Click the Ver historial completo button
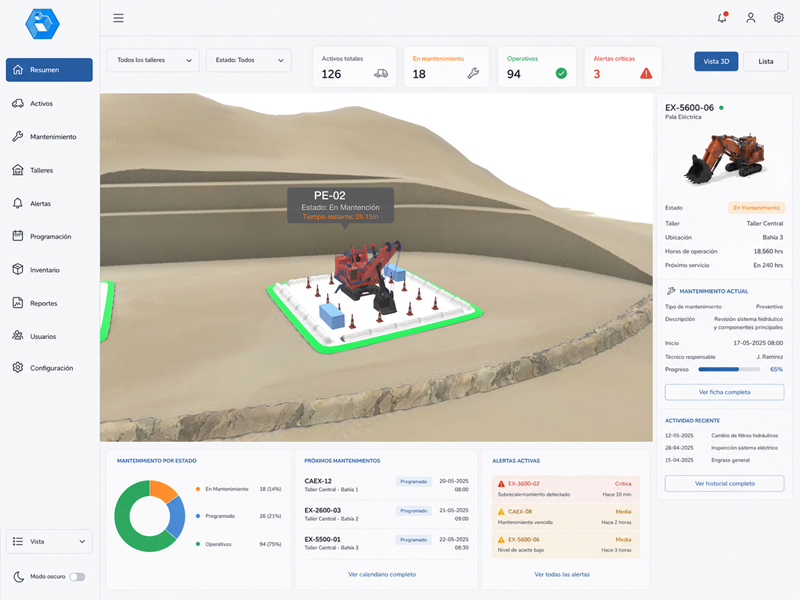This screenshot has height=600, width=800. coord(724,484)
